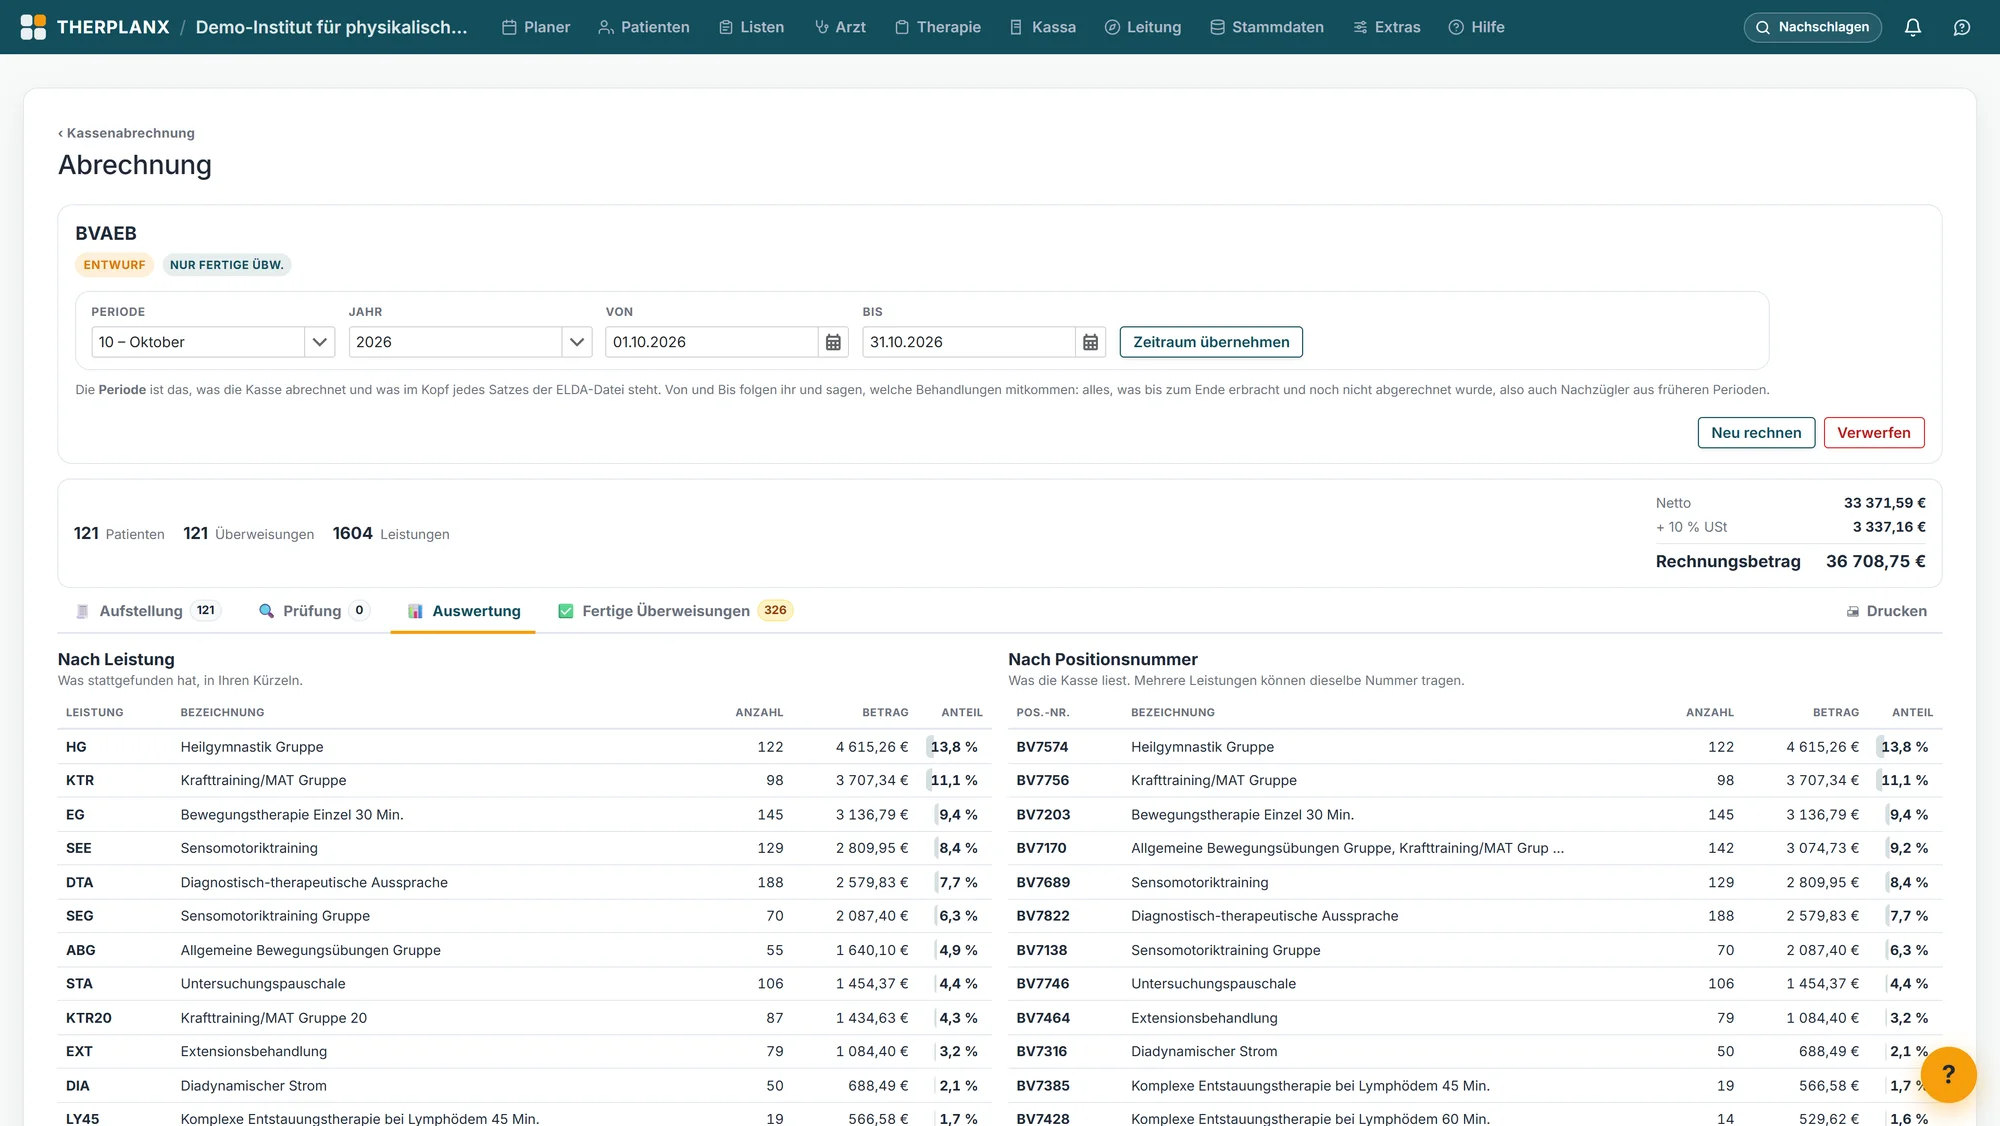Click into the Bis date field

[x=969, y=342]
